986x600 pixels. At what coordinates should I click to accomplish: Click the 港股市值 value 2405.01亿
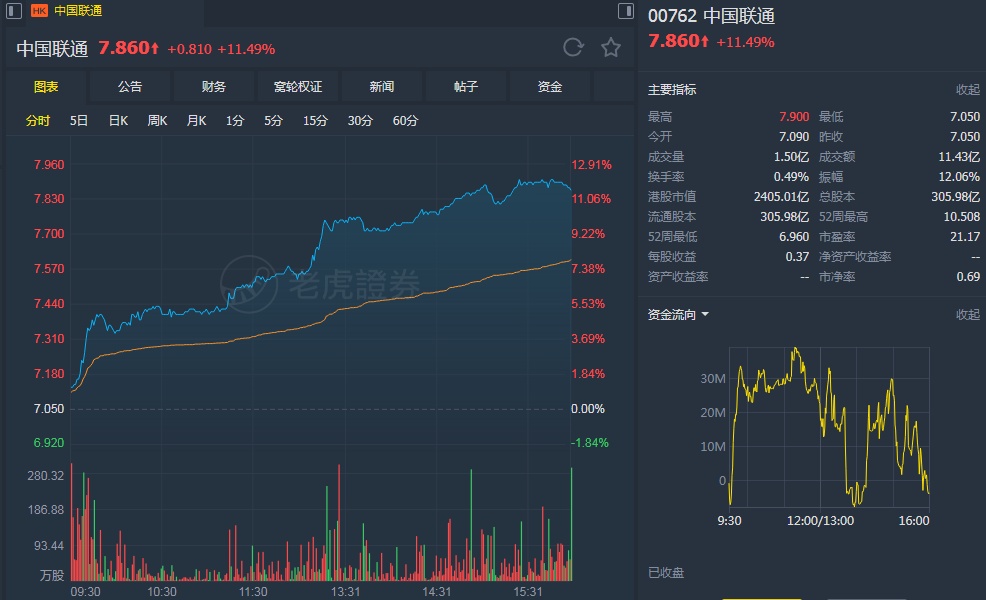782,197
